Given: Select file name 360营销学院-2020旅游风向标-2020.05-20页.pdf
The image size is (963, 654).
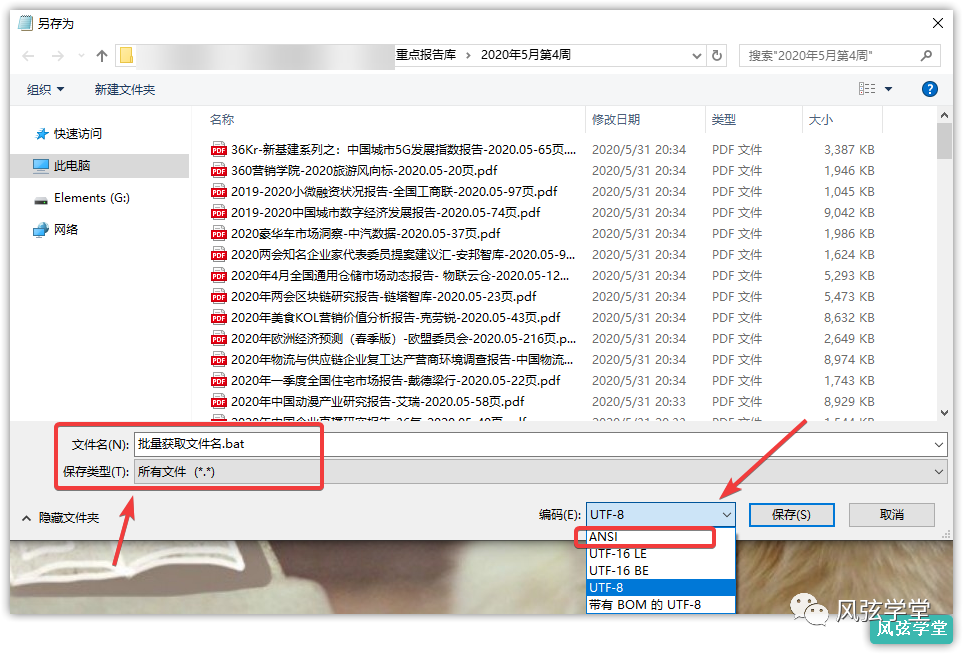Looking at the screenshot, I should tap(364, 170).
